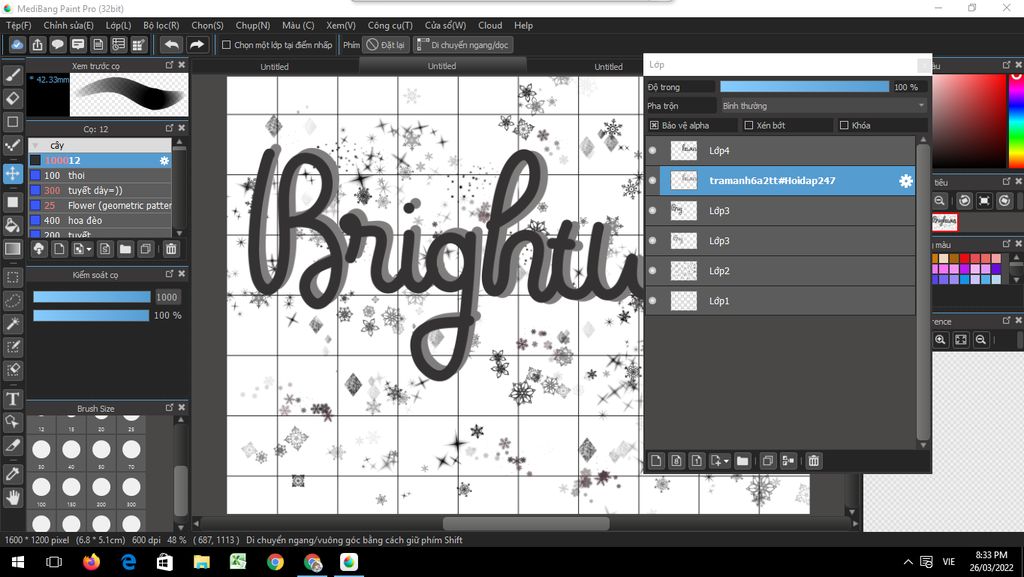Click the export share icon
Viewport: 1024px width, 577px height.
37,44
